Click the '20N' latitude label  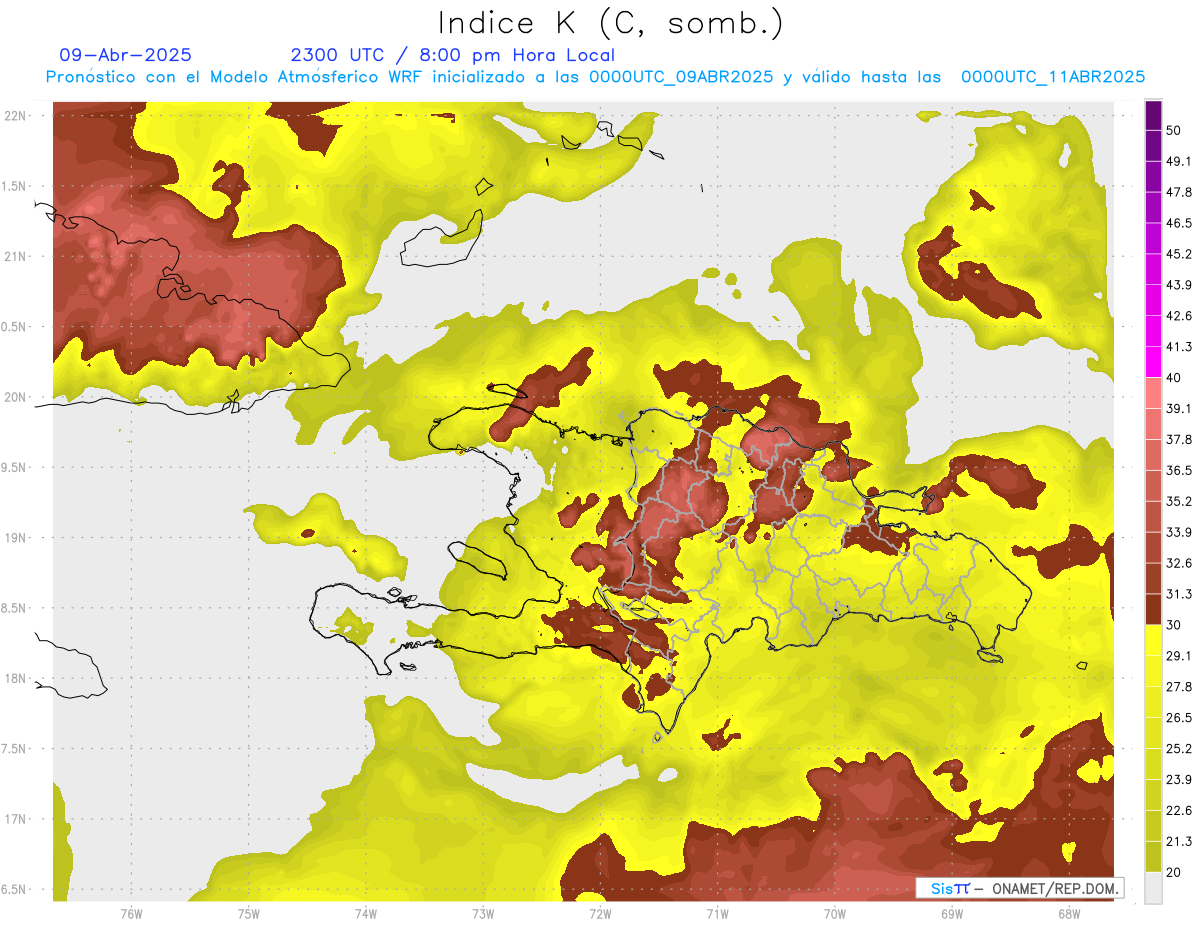pos(15,397)
